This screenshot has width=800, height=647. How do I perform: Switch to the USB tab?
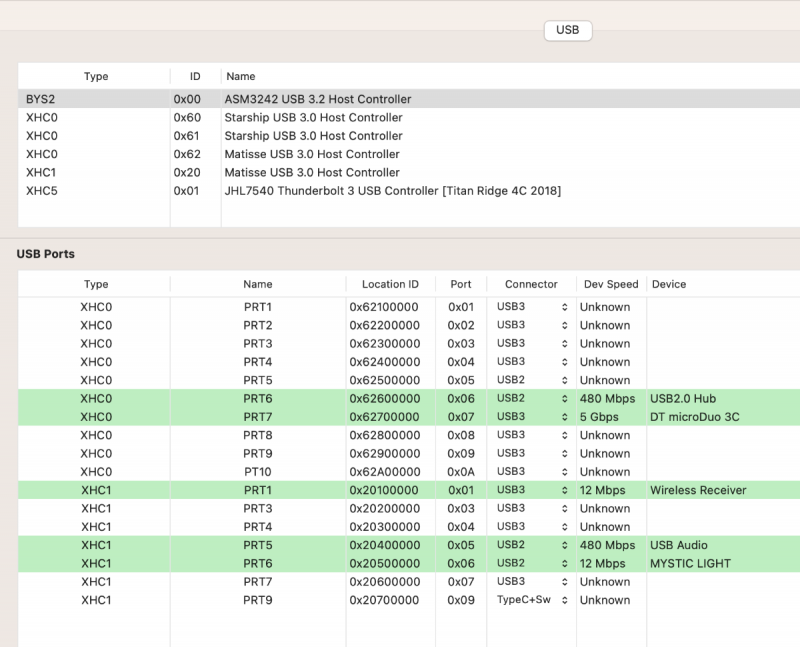tap(567, 30)
